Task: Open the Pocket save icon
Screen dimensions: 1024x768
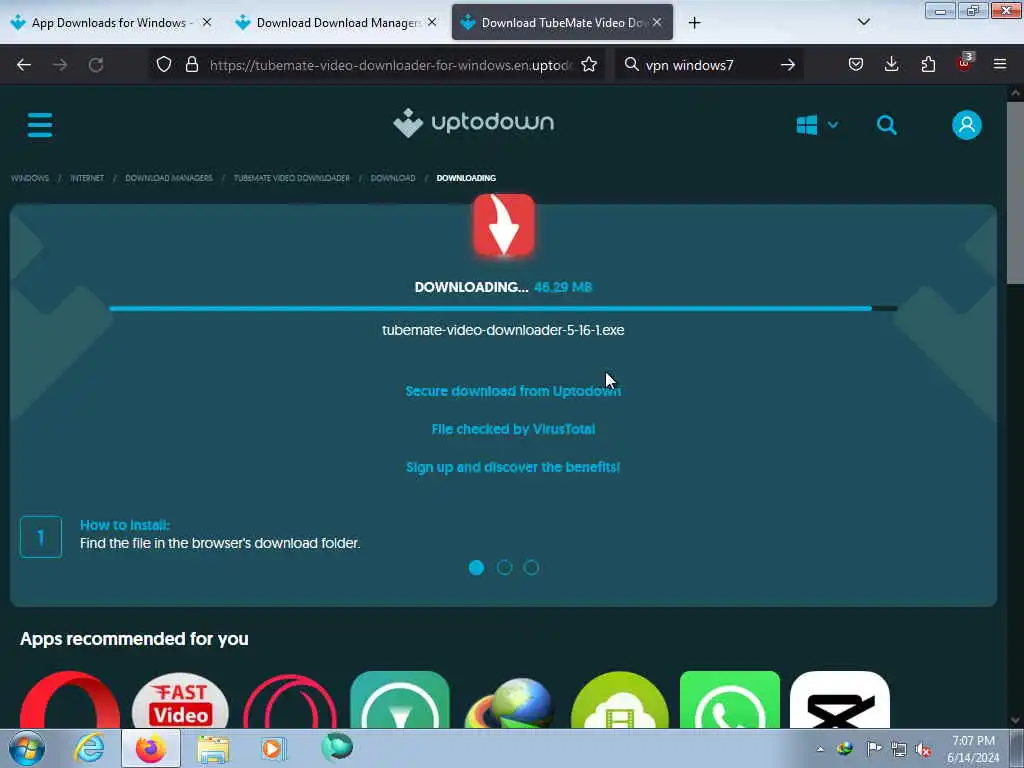Action: click(x=856, y=64)
